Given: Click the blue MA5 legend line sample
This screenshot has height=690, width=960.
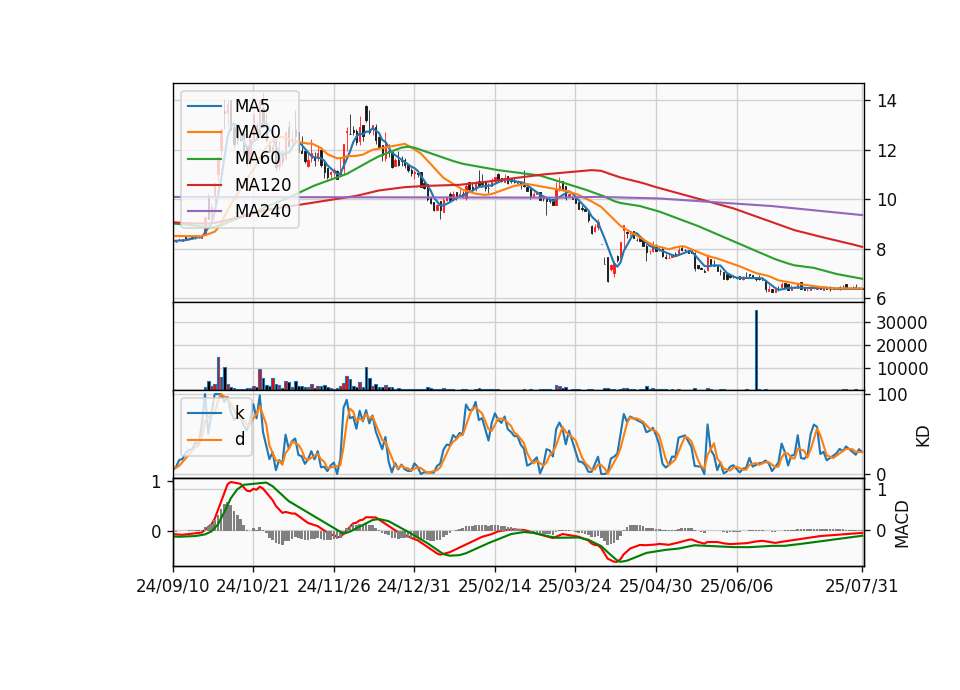Looking at the screenshot, I should point(204,107).
